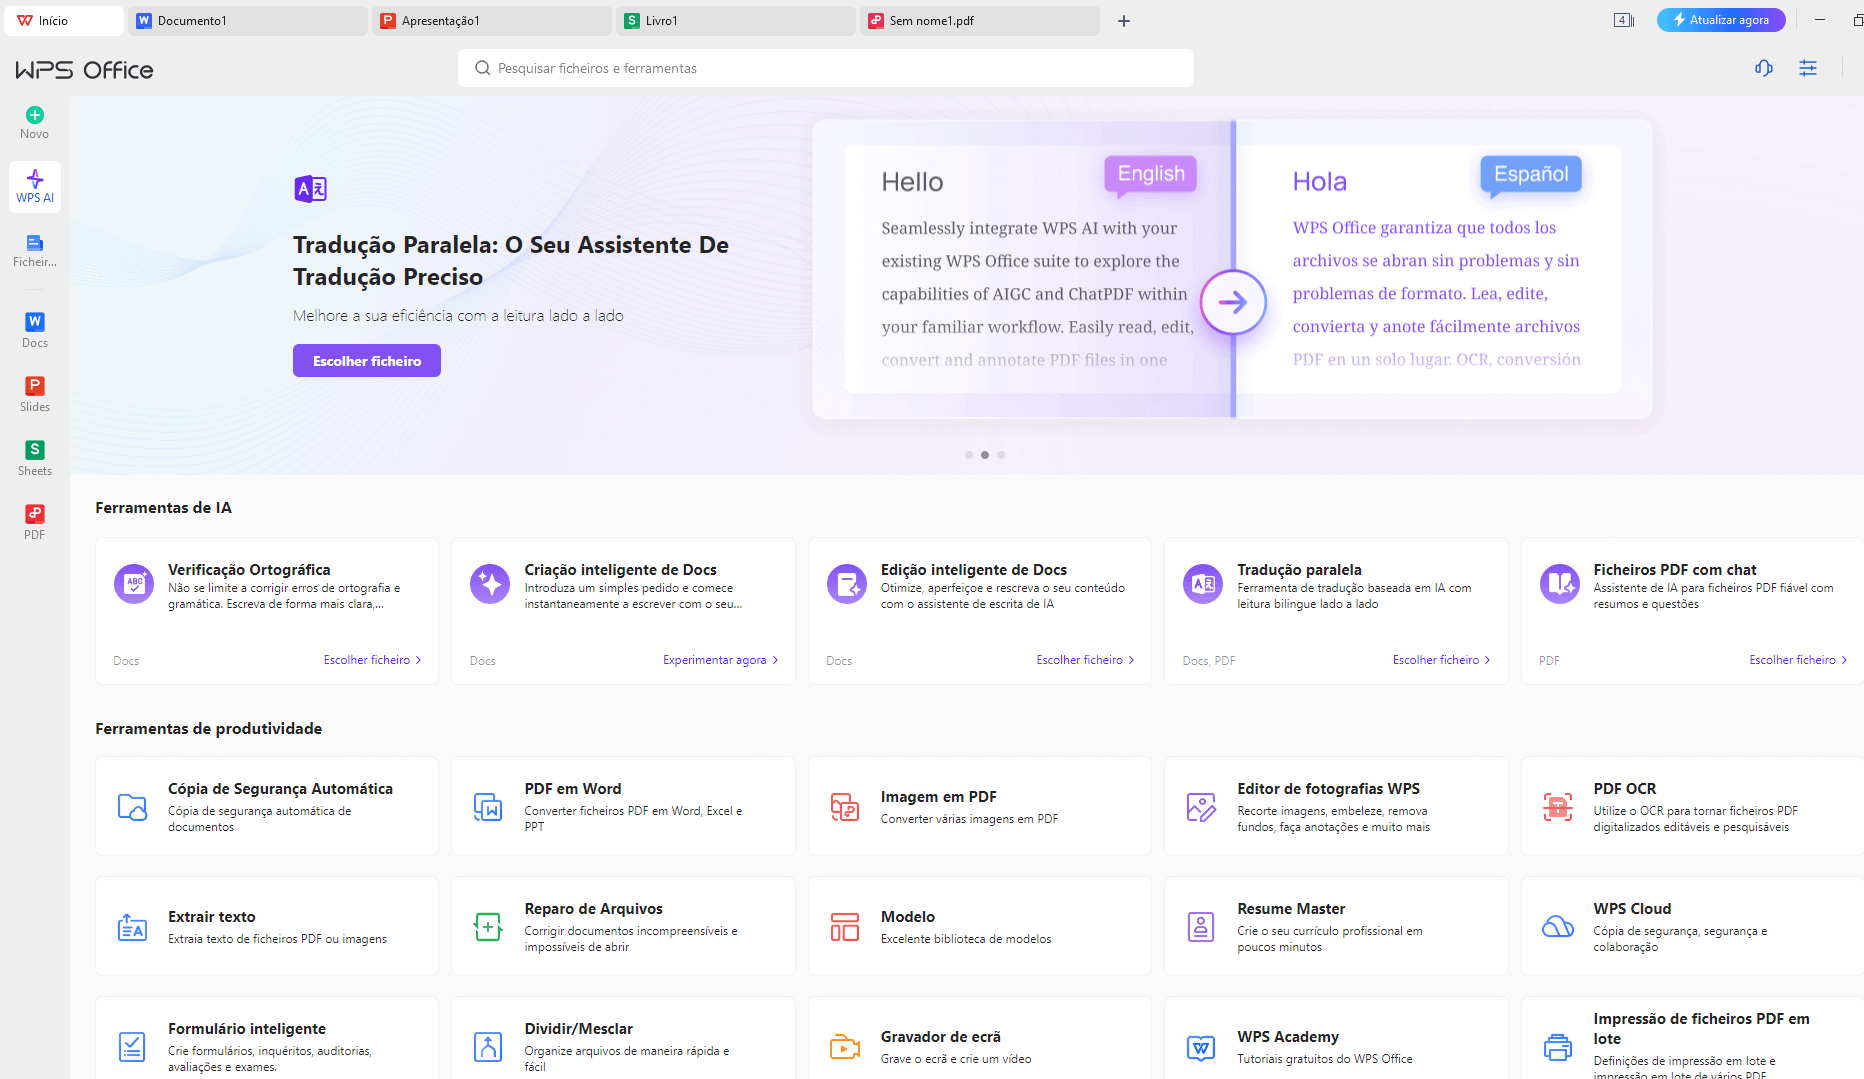Click the green Novo plus icon
Screen dimensions: 1864x1079
[x=34, y=115]
